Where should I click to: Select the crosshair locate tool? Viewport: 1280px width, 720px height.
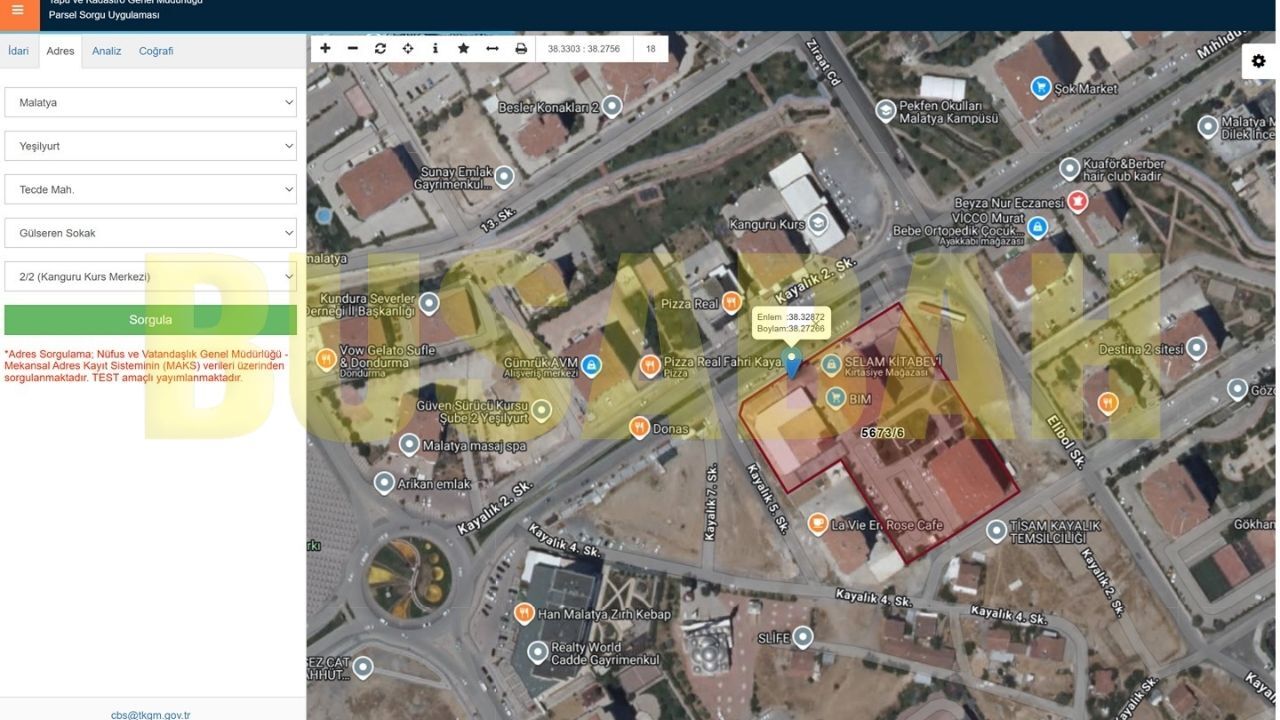click(x=408, y=48)
